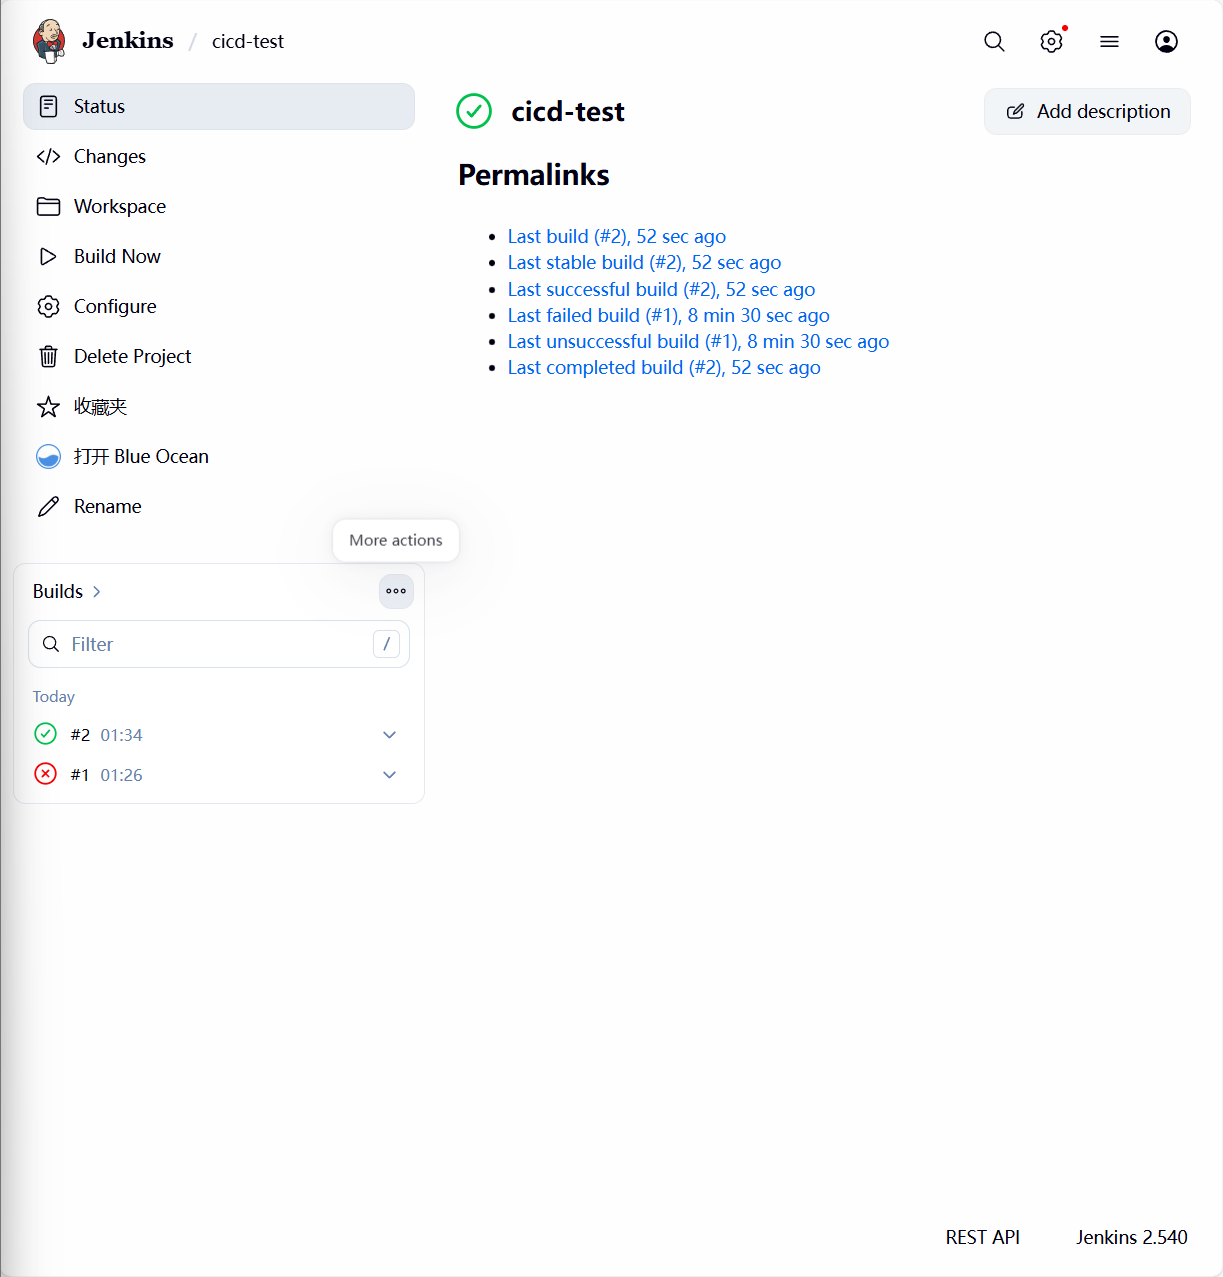Open build #1 link in history
1223x1277 pixels.
coord(80,775)
